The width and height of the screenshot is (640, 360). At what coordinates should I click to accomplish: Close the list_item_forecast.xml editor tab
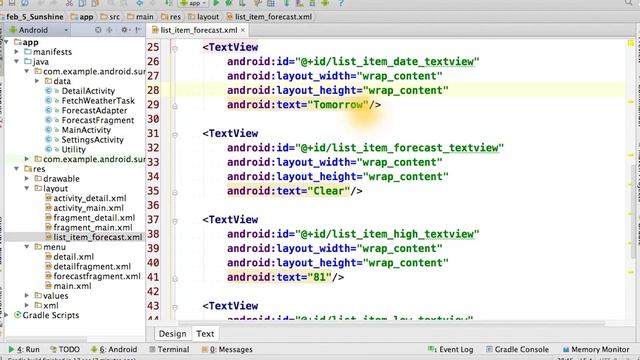243,30
